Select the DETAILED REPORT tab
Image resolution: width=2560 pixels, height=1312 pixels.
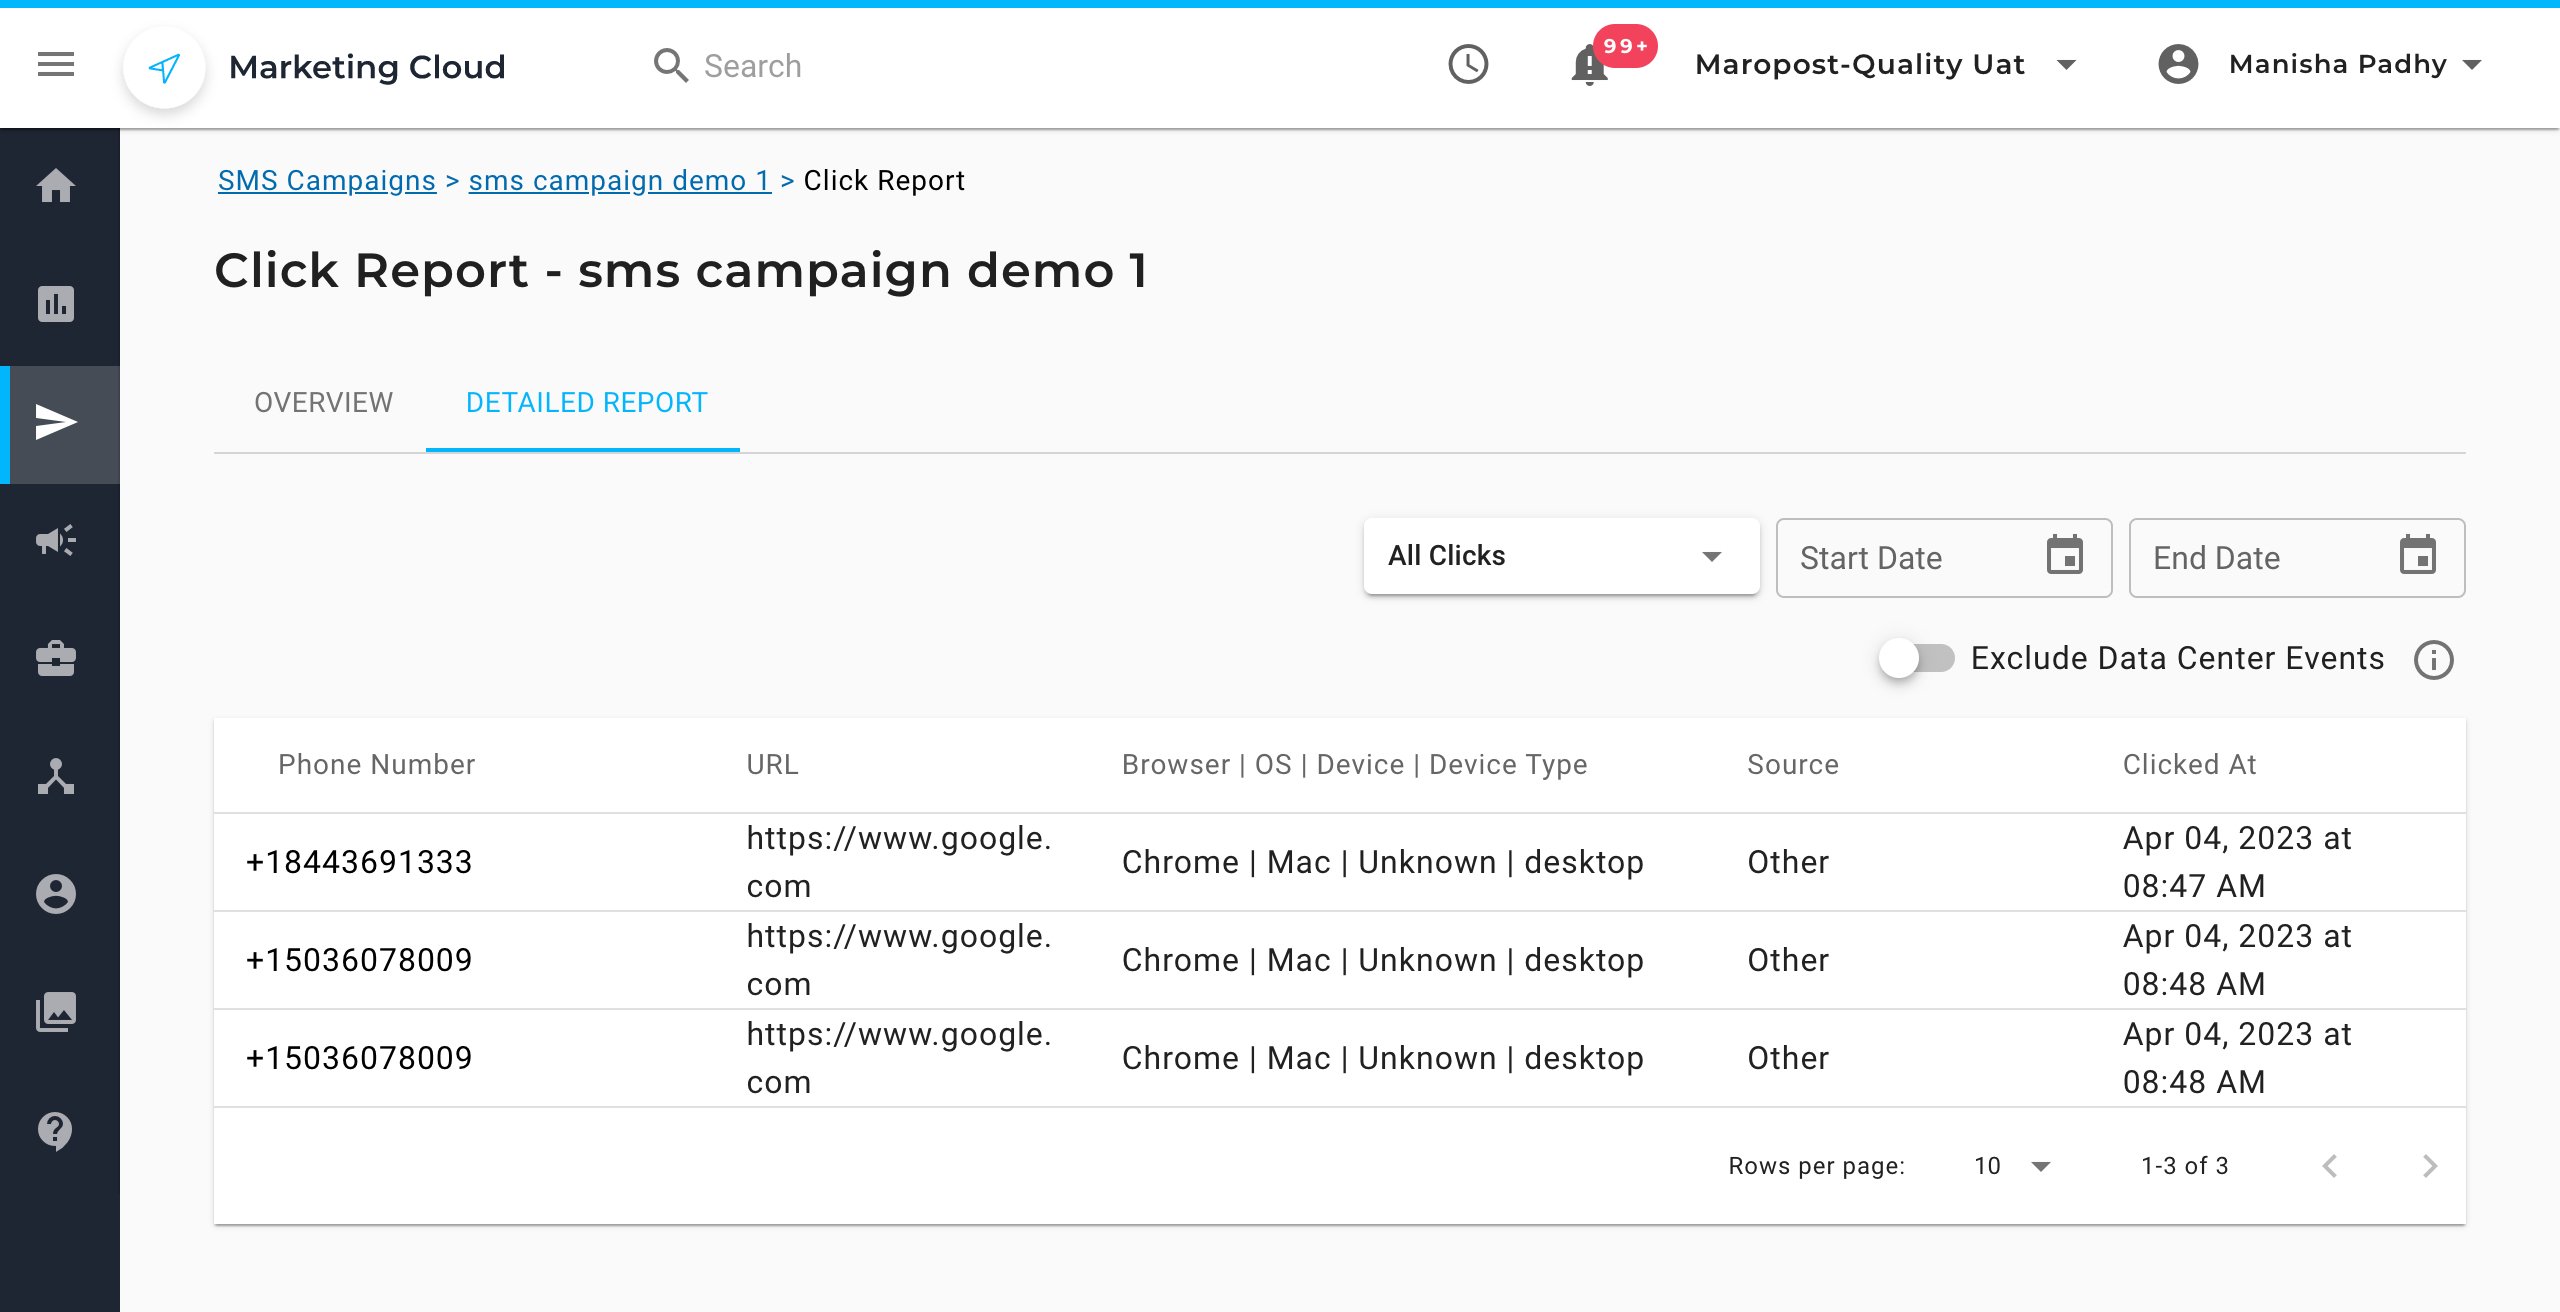point(586,402)
